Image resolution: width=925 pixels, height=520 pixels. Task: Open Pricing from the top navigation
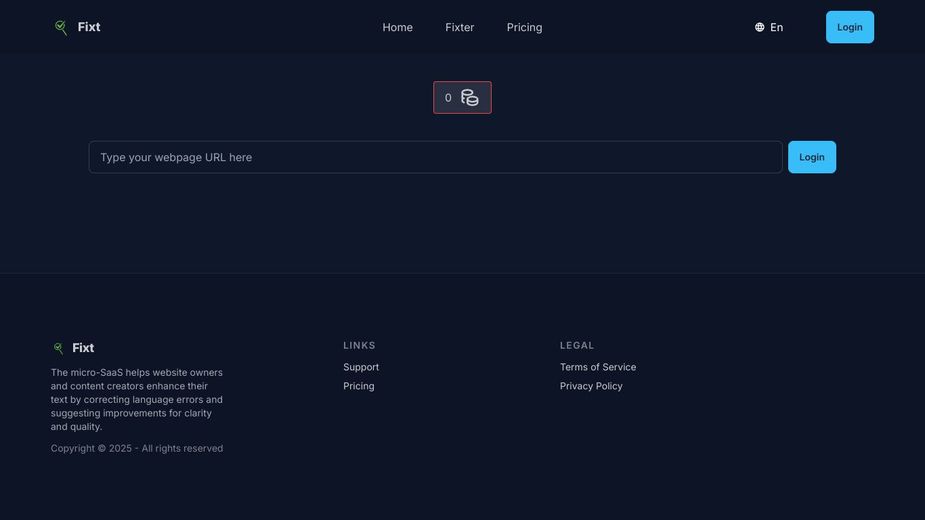524,27
